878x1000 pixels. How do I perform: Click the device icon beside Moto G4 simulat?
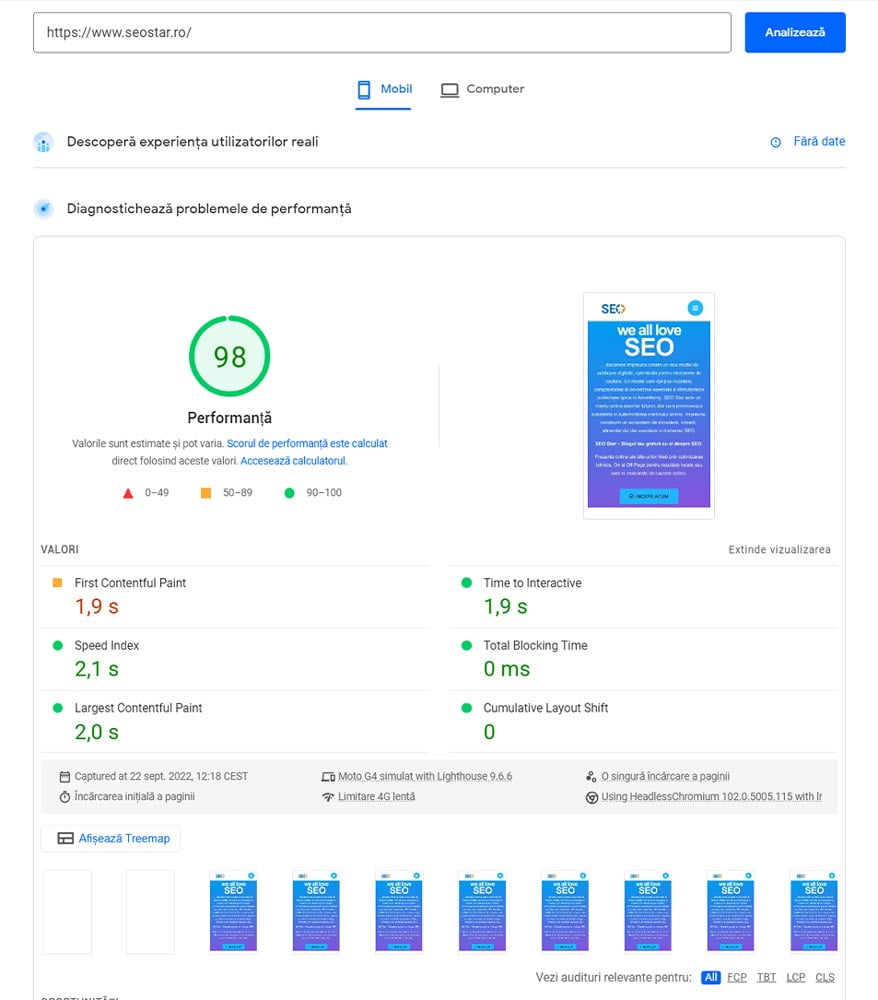[328, 777]
